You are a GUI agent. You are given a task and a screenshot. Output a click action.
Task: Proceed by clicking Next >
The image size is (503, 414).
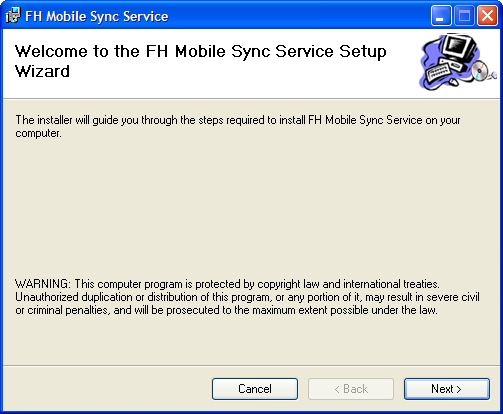pyautogui.click(x=447, y=389)
